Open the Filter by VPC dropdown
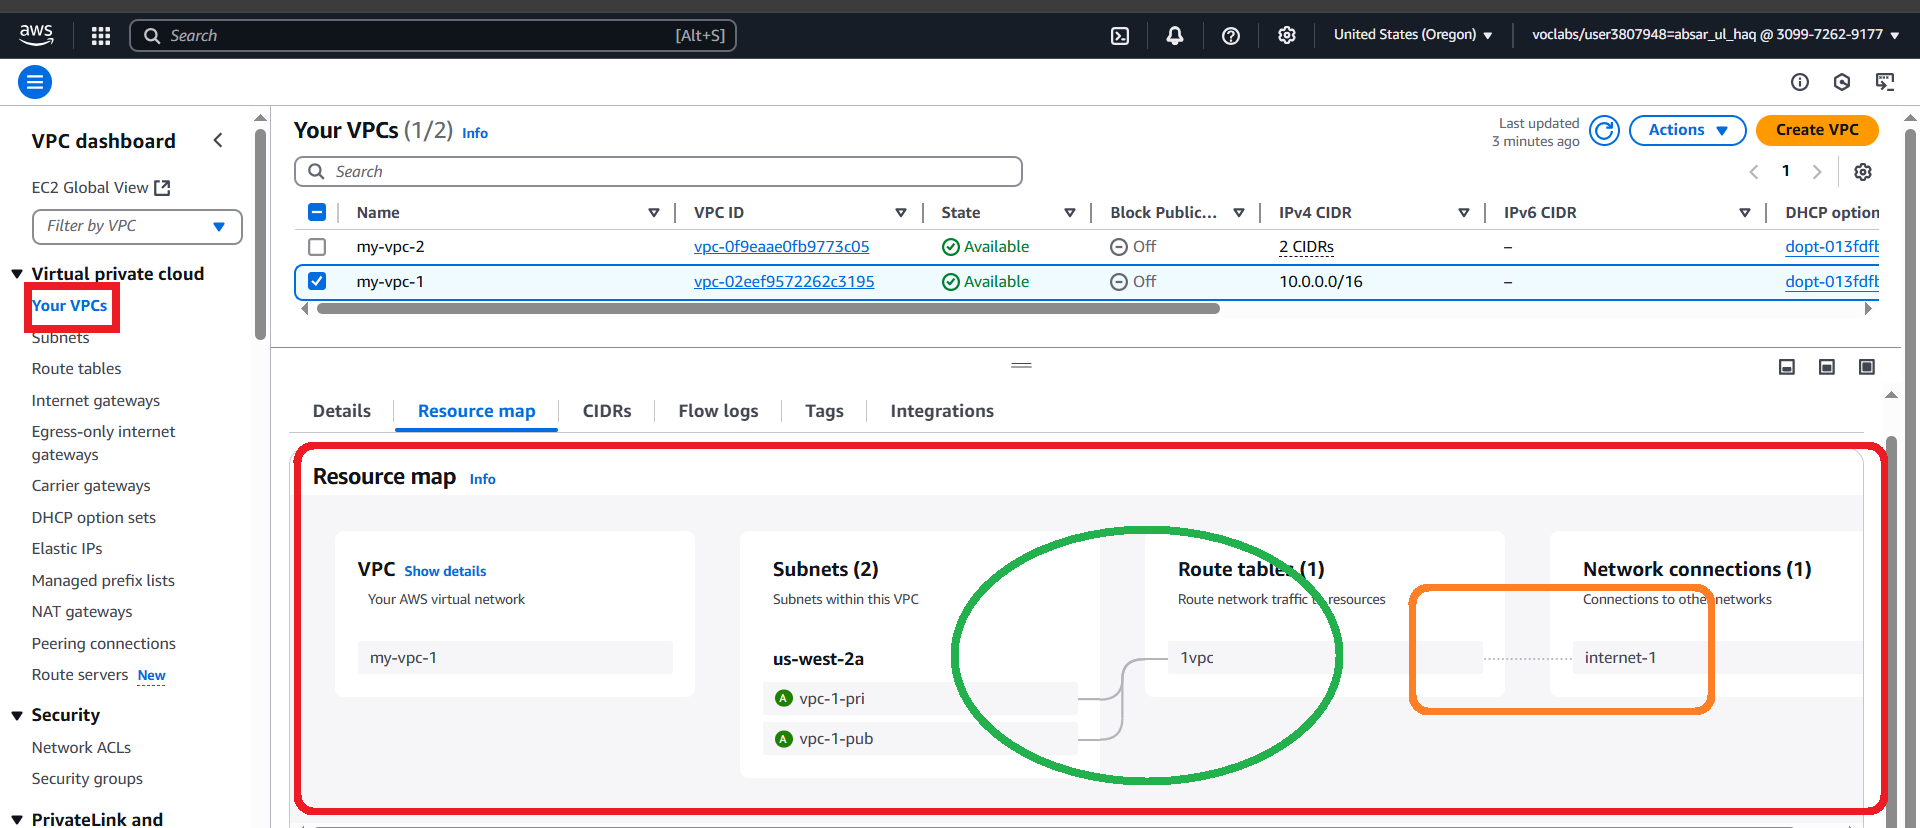This screenshot has height=828, width=1920. click(137, 226)
